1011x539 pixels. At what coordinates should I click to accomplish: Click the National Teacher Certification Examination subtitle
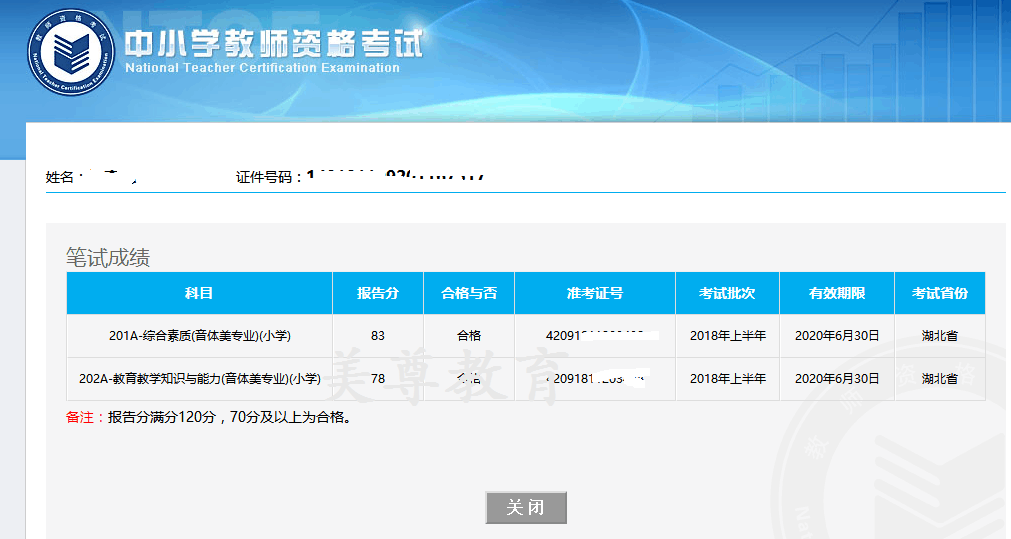point(262,69)
